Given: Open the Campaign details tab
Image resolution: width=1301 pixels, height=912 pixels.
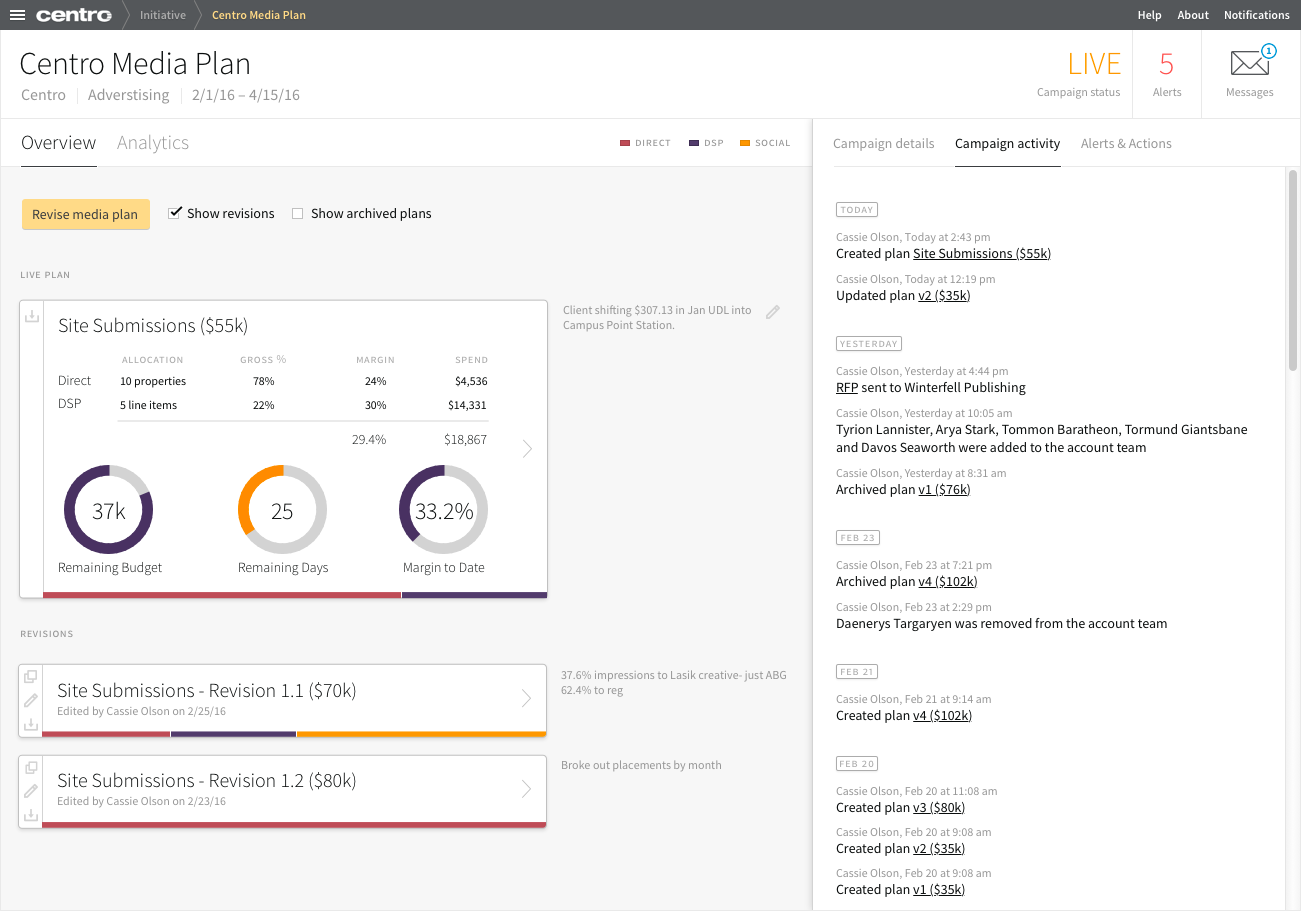Looking at the screenshot, I should pyautogui.click(x=884, y=143).
